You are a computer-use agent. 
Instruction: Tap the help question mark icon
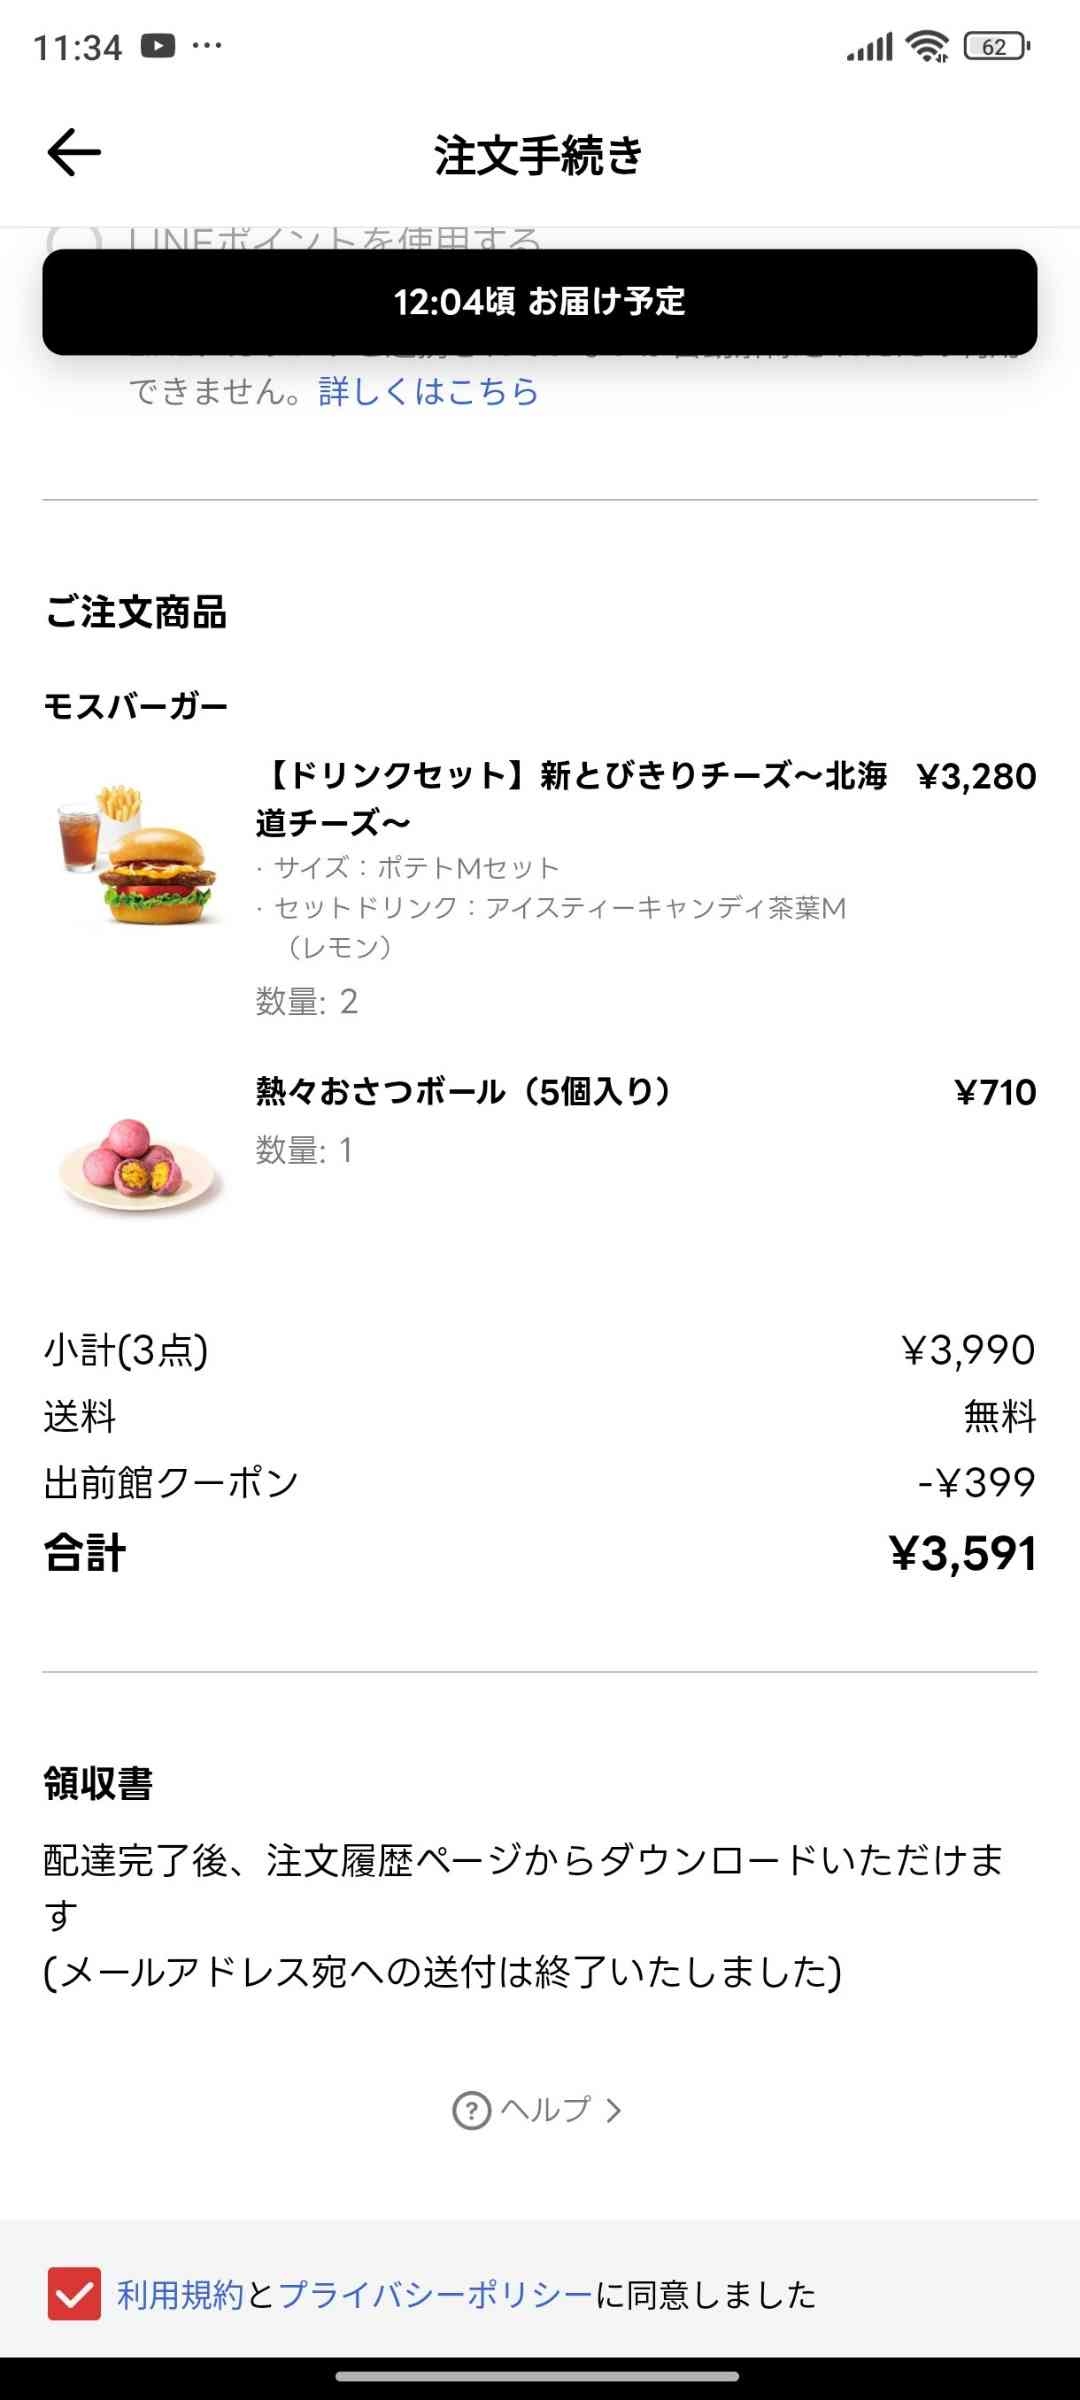pos(472,2110)
